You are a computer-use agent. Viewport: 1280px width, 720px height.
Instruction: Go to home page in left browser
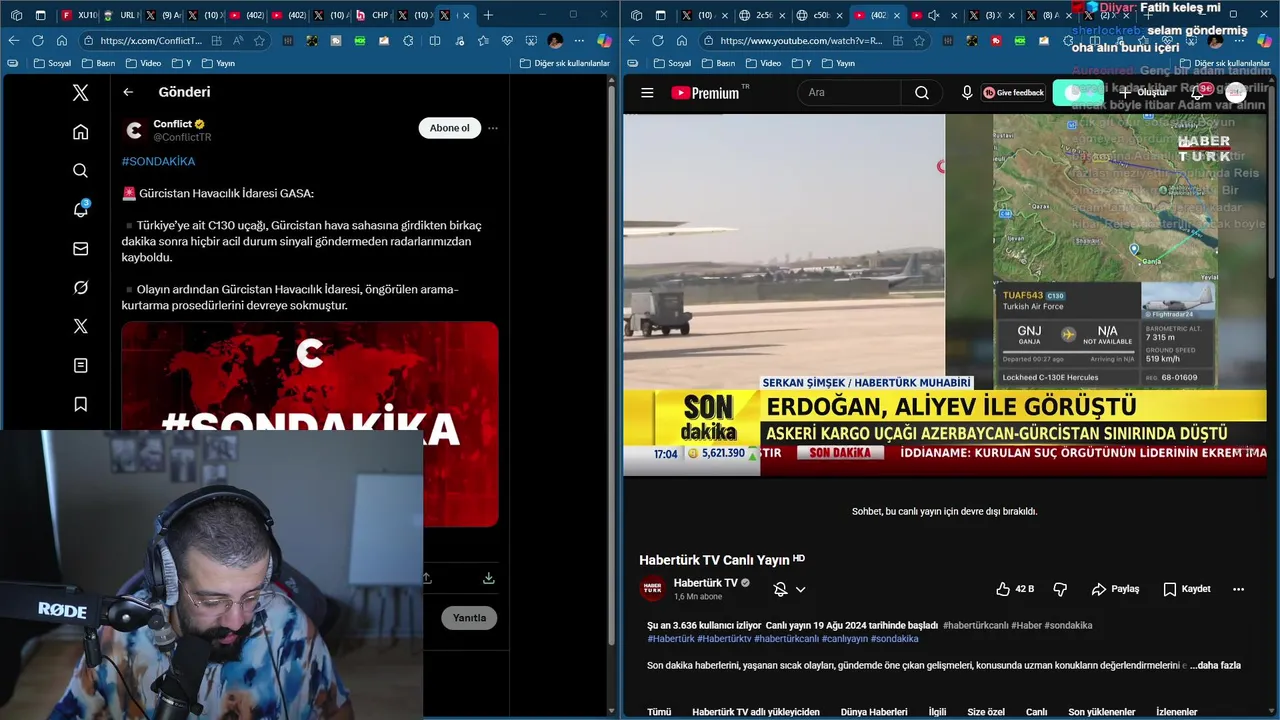62,41
